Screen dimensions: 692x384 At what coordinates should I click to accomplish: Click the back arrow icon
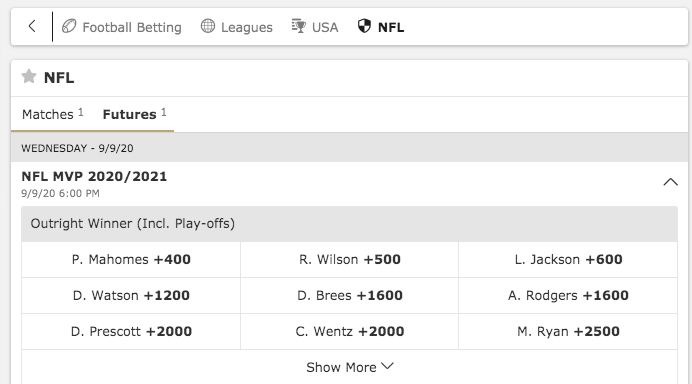click(x=32, y=26)
